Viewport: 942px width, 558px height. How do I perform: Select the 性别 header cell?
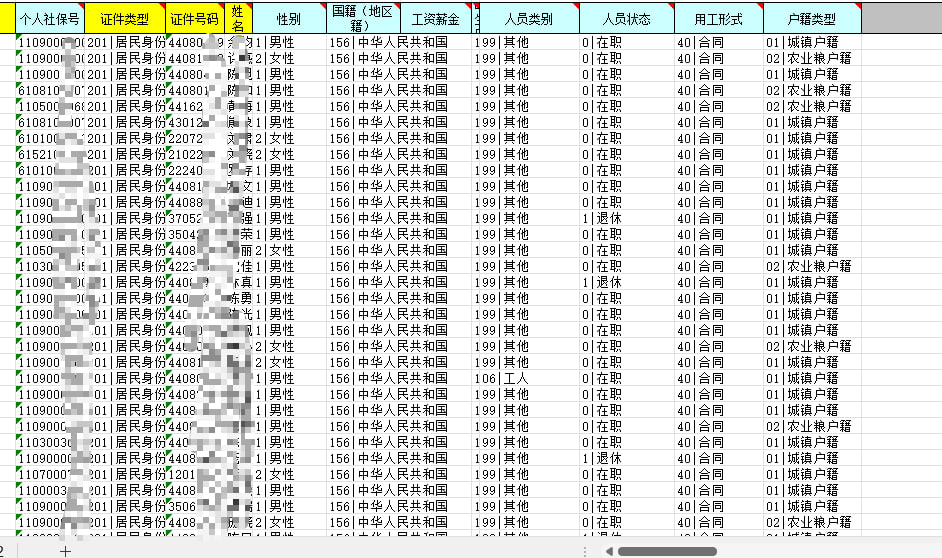click(x=289, y=19)
